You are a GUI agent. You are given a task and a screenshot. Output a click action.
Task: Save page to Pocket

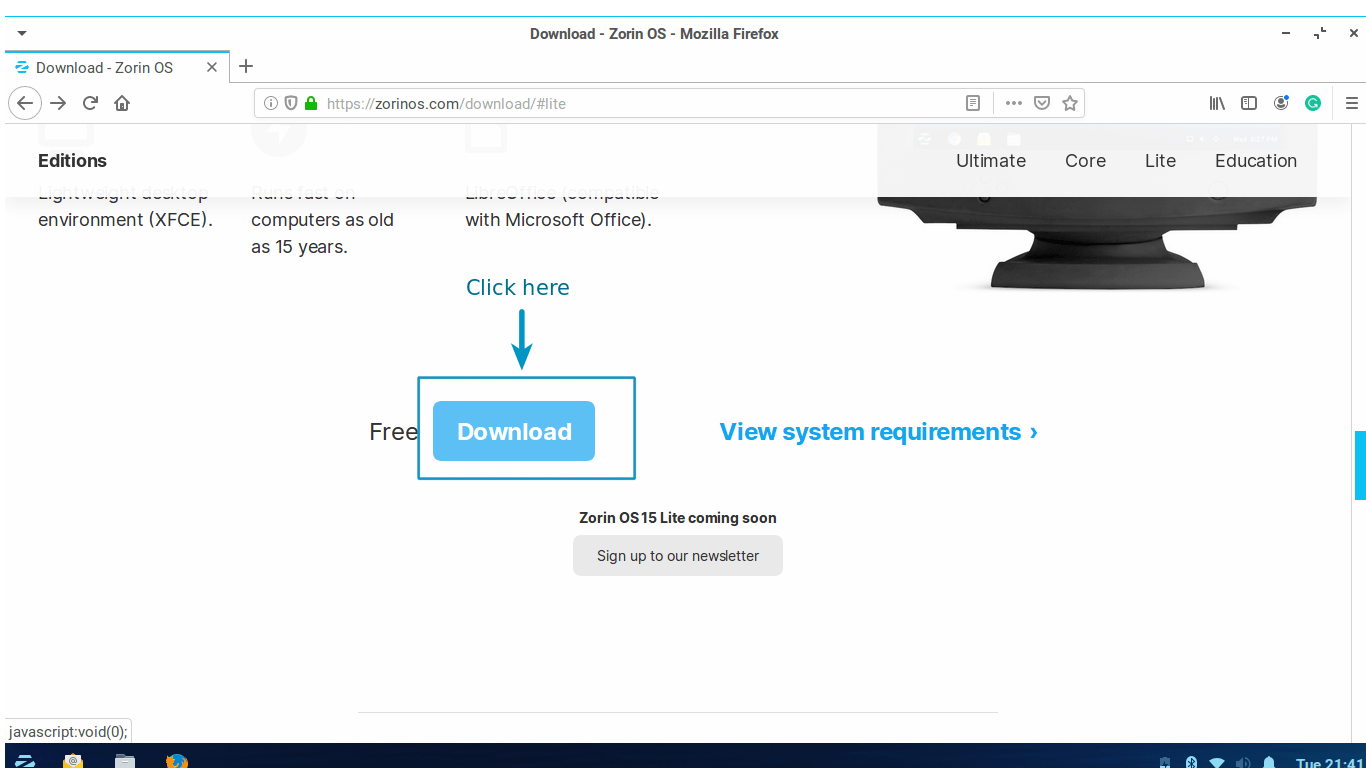click(1042, 103)
